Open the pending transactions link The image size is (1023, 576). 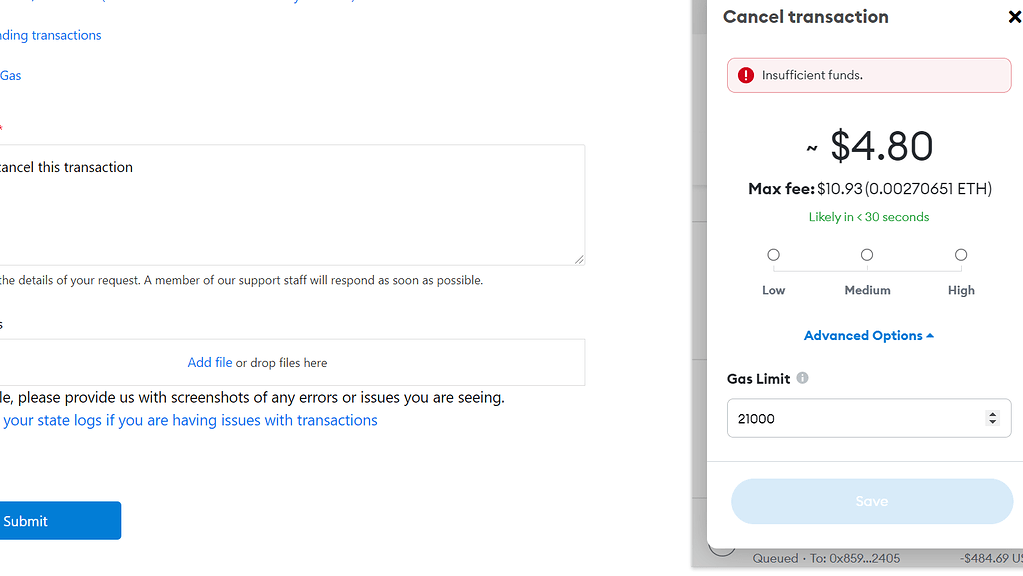(x=50, y=35)
